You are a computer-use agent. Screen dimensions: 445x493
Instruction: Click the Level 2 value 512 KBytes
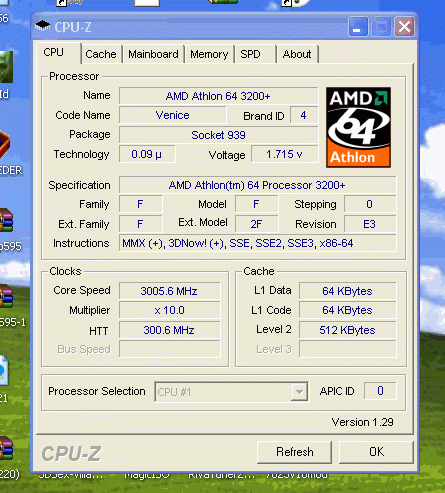click(x=347, y=330)
